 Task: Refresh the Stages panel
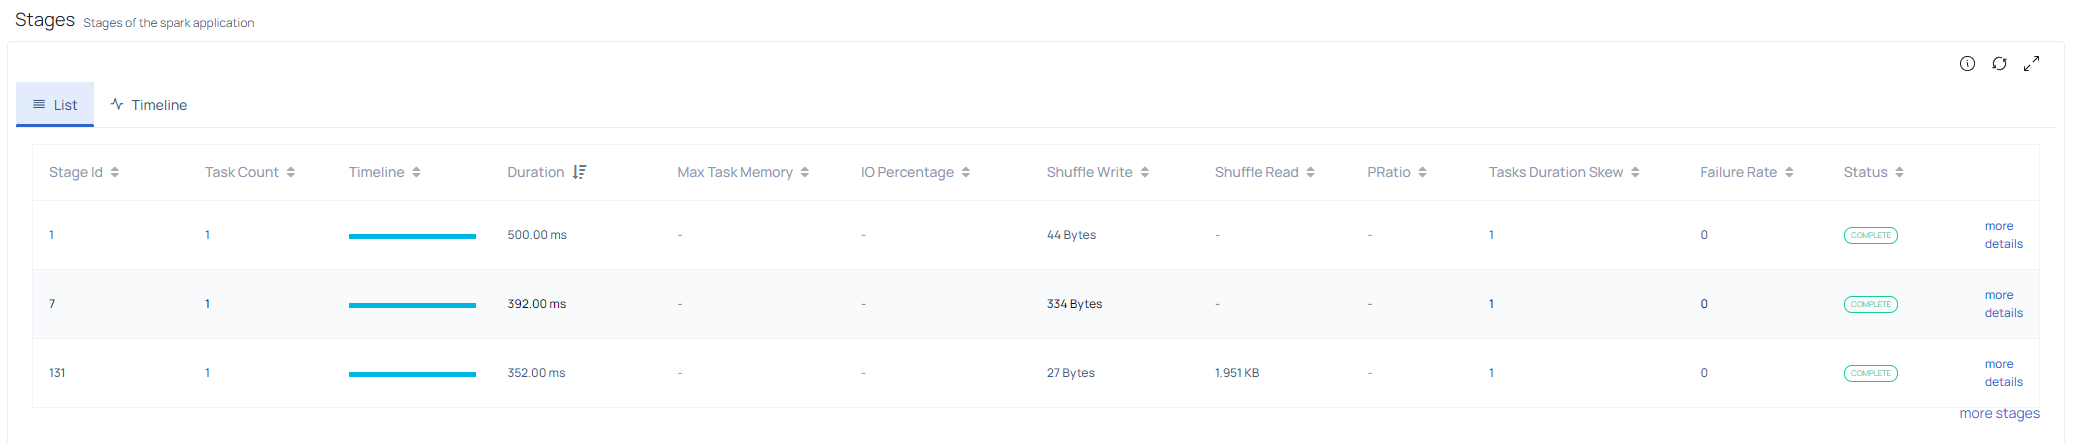(x=1999, y=64)
